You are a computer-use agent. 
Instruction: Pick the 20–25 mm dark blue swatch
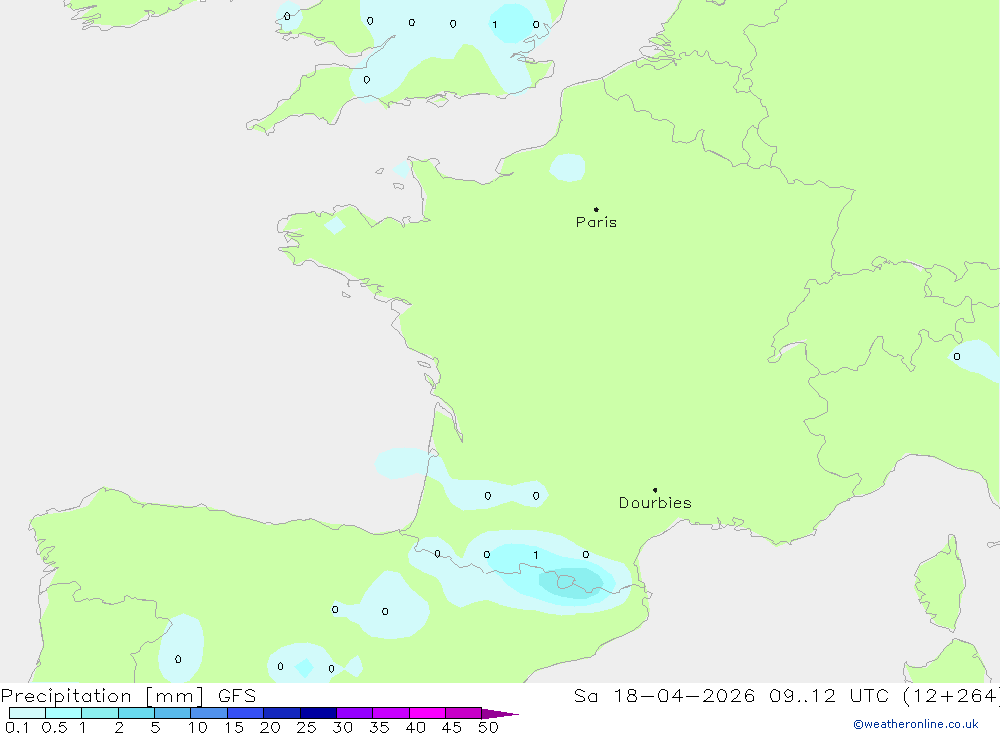[282, 713]
